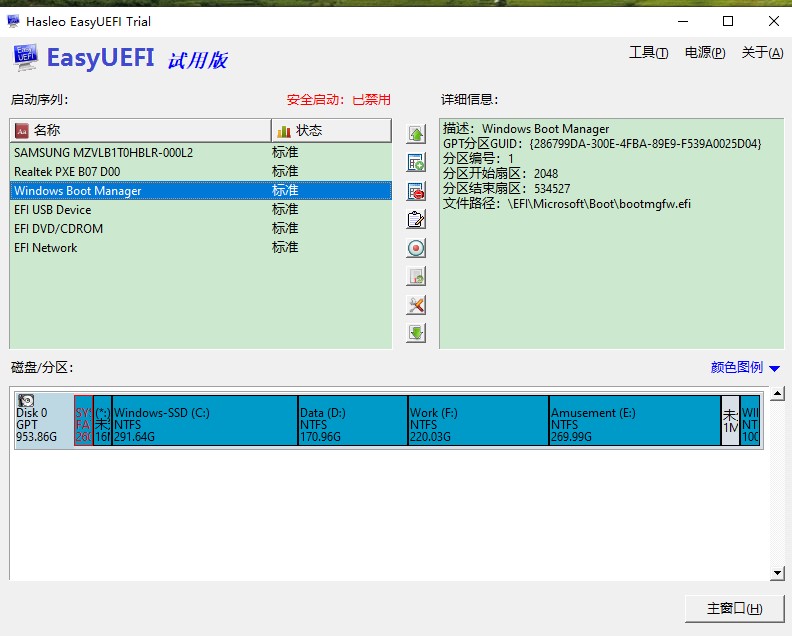
Task: Select EFI Network boot entry
Action: [x=201, y=248]
